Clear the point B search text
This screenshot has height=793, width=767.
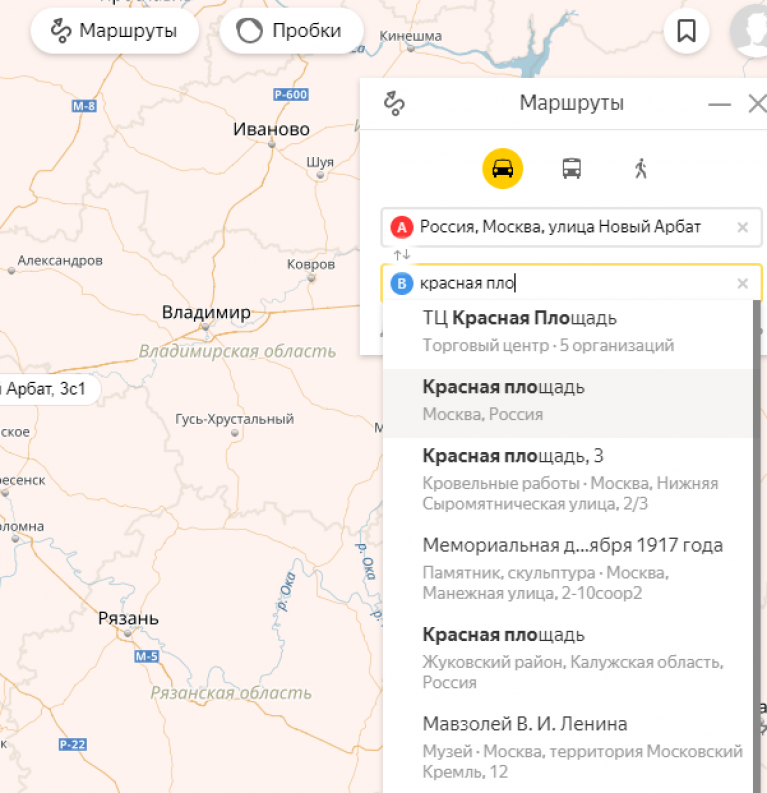coord(742,284)
